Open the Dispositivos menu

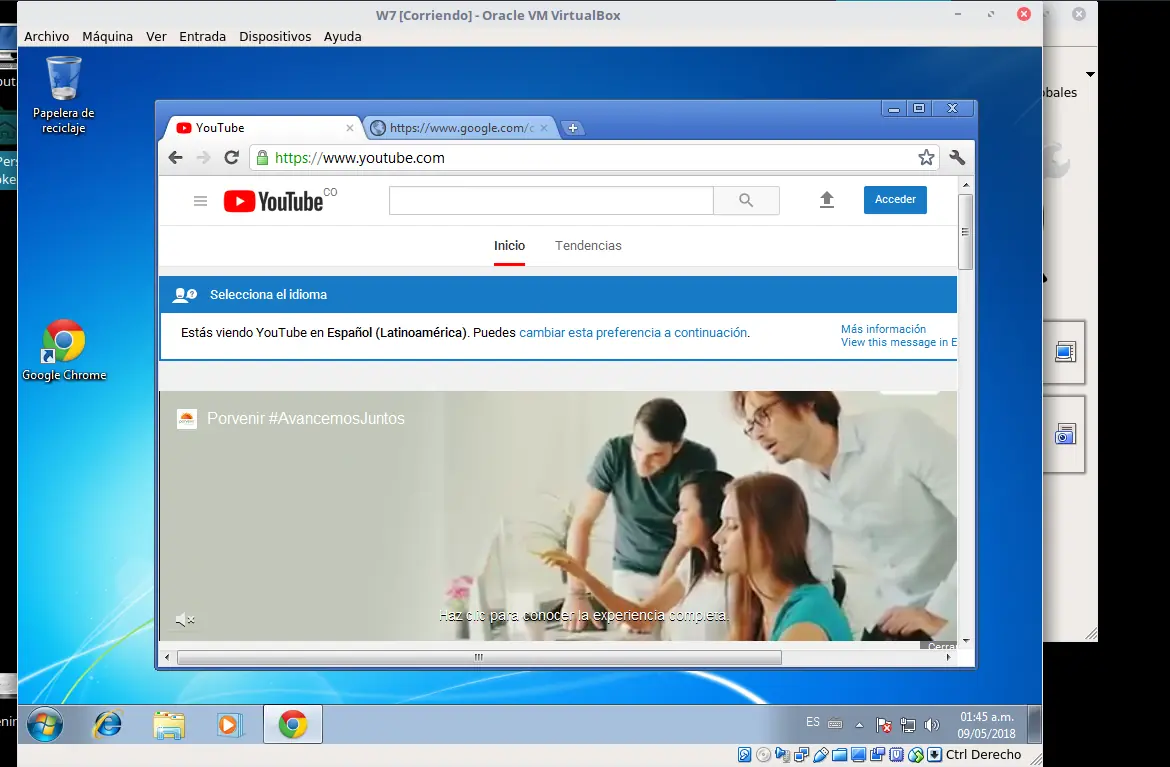(x=275, y=37)
